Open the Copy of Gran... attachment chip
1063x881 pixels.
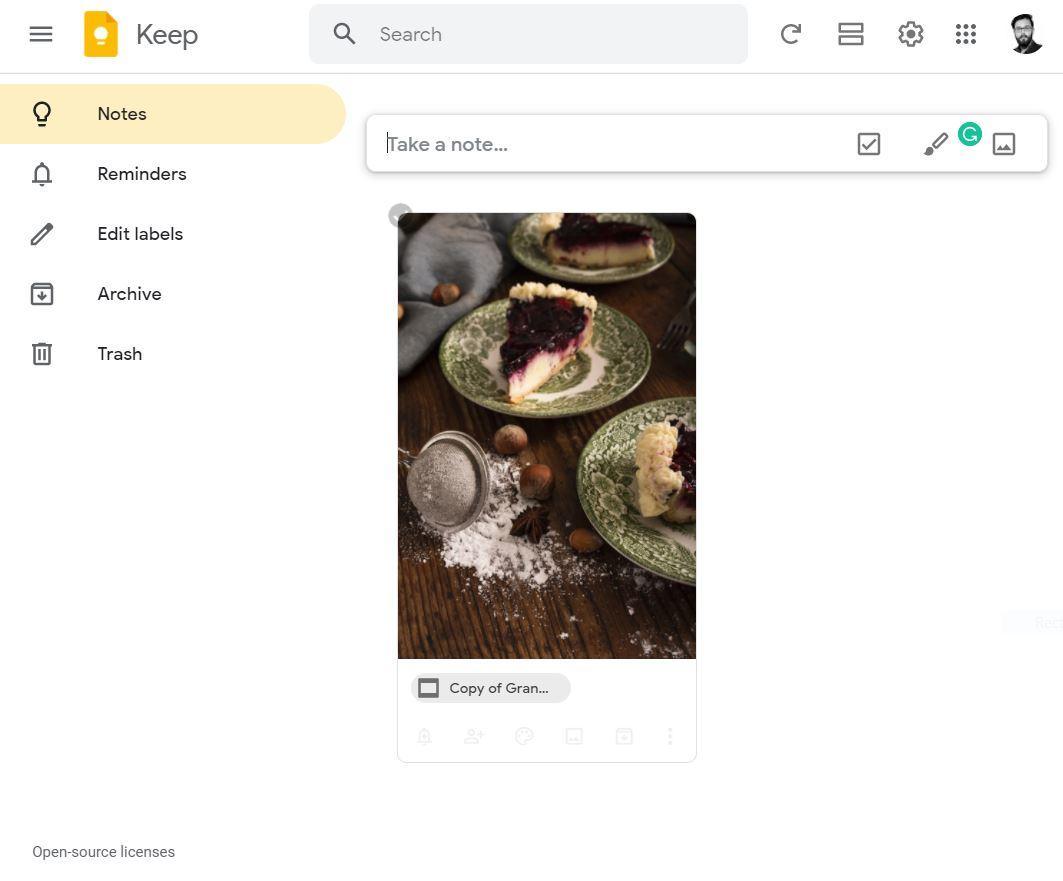[x=490, y=688]
